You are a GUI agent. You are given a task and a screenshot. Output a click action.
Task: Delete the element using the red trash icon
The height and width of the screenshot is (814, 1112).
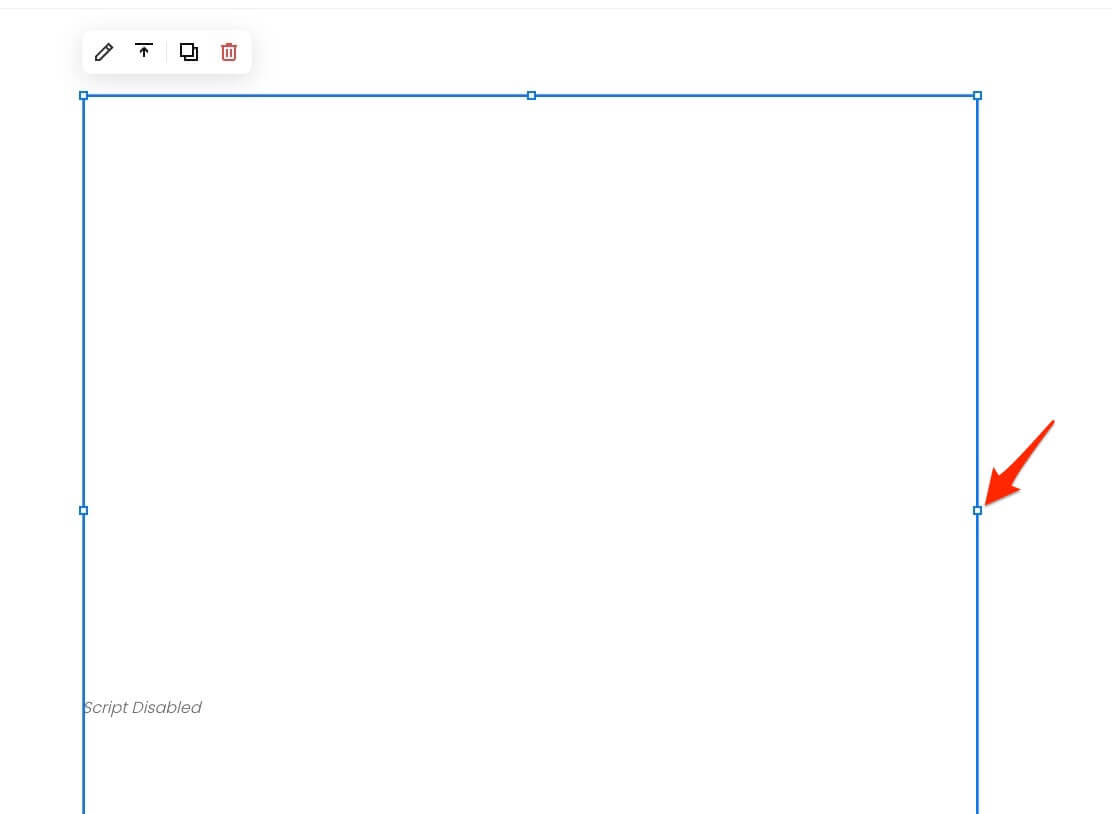coord(228,52)
